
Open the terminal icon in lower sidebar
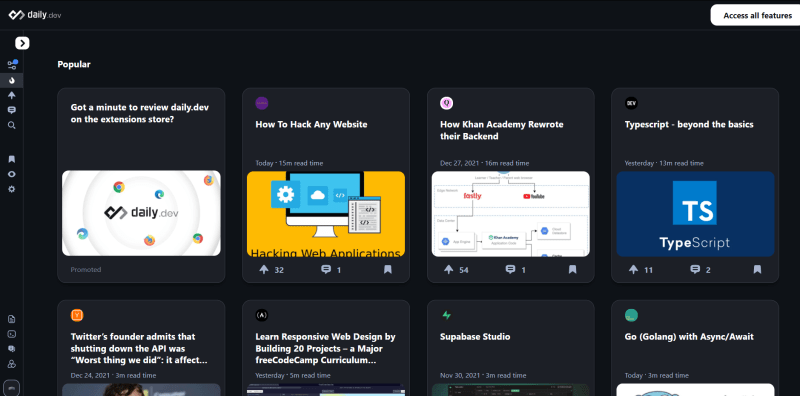[12, 334]
